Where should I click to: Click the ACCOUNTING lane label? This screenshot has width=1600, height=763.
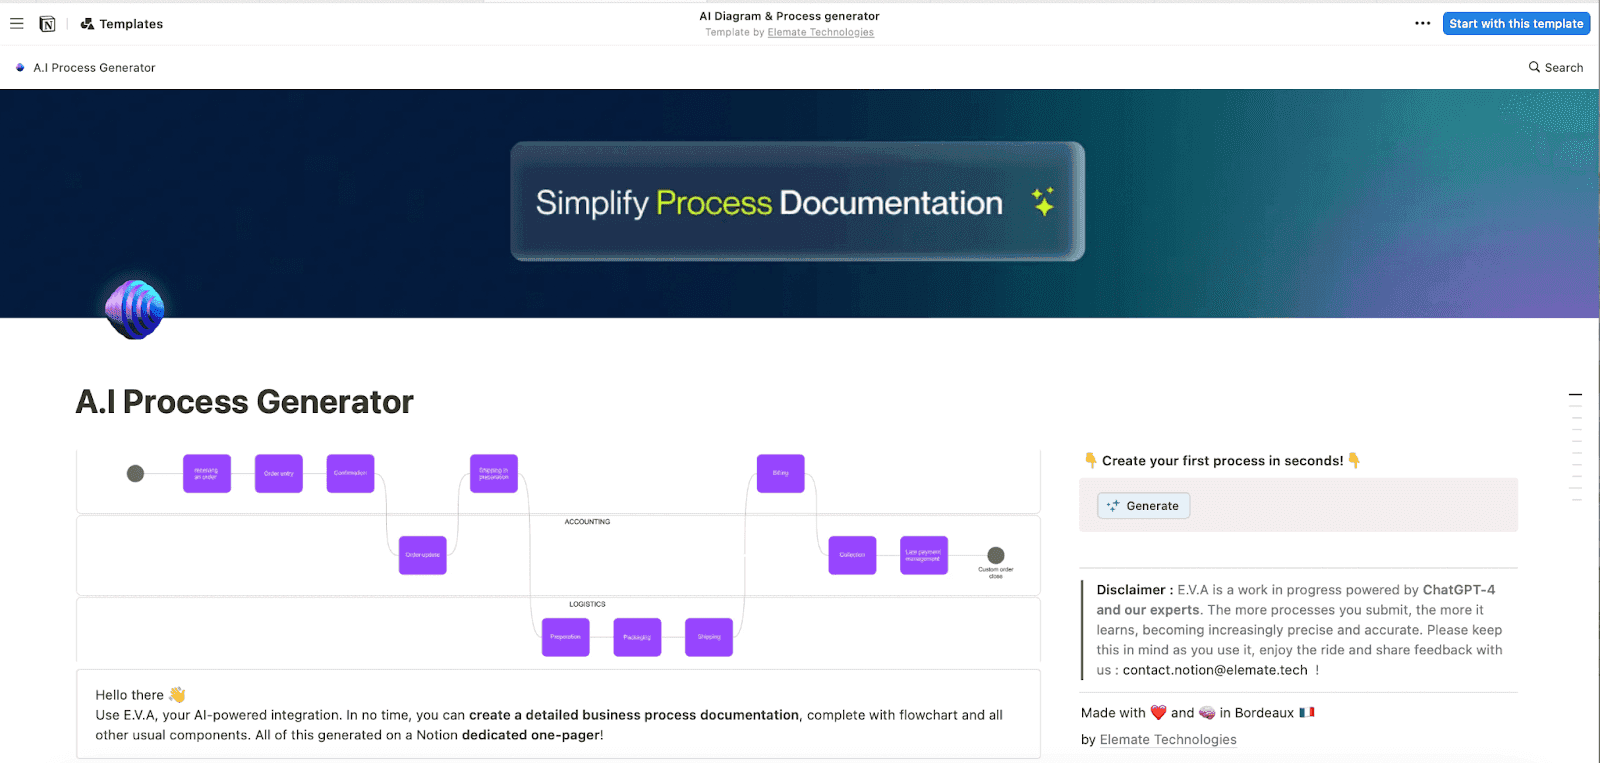click(x=587, y=522)
